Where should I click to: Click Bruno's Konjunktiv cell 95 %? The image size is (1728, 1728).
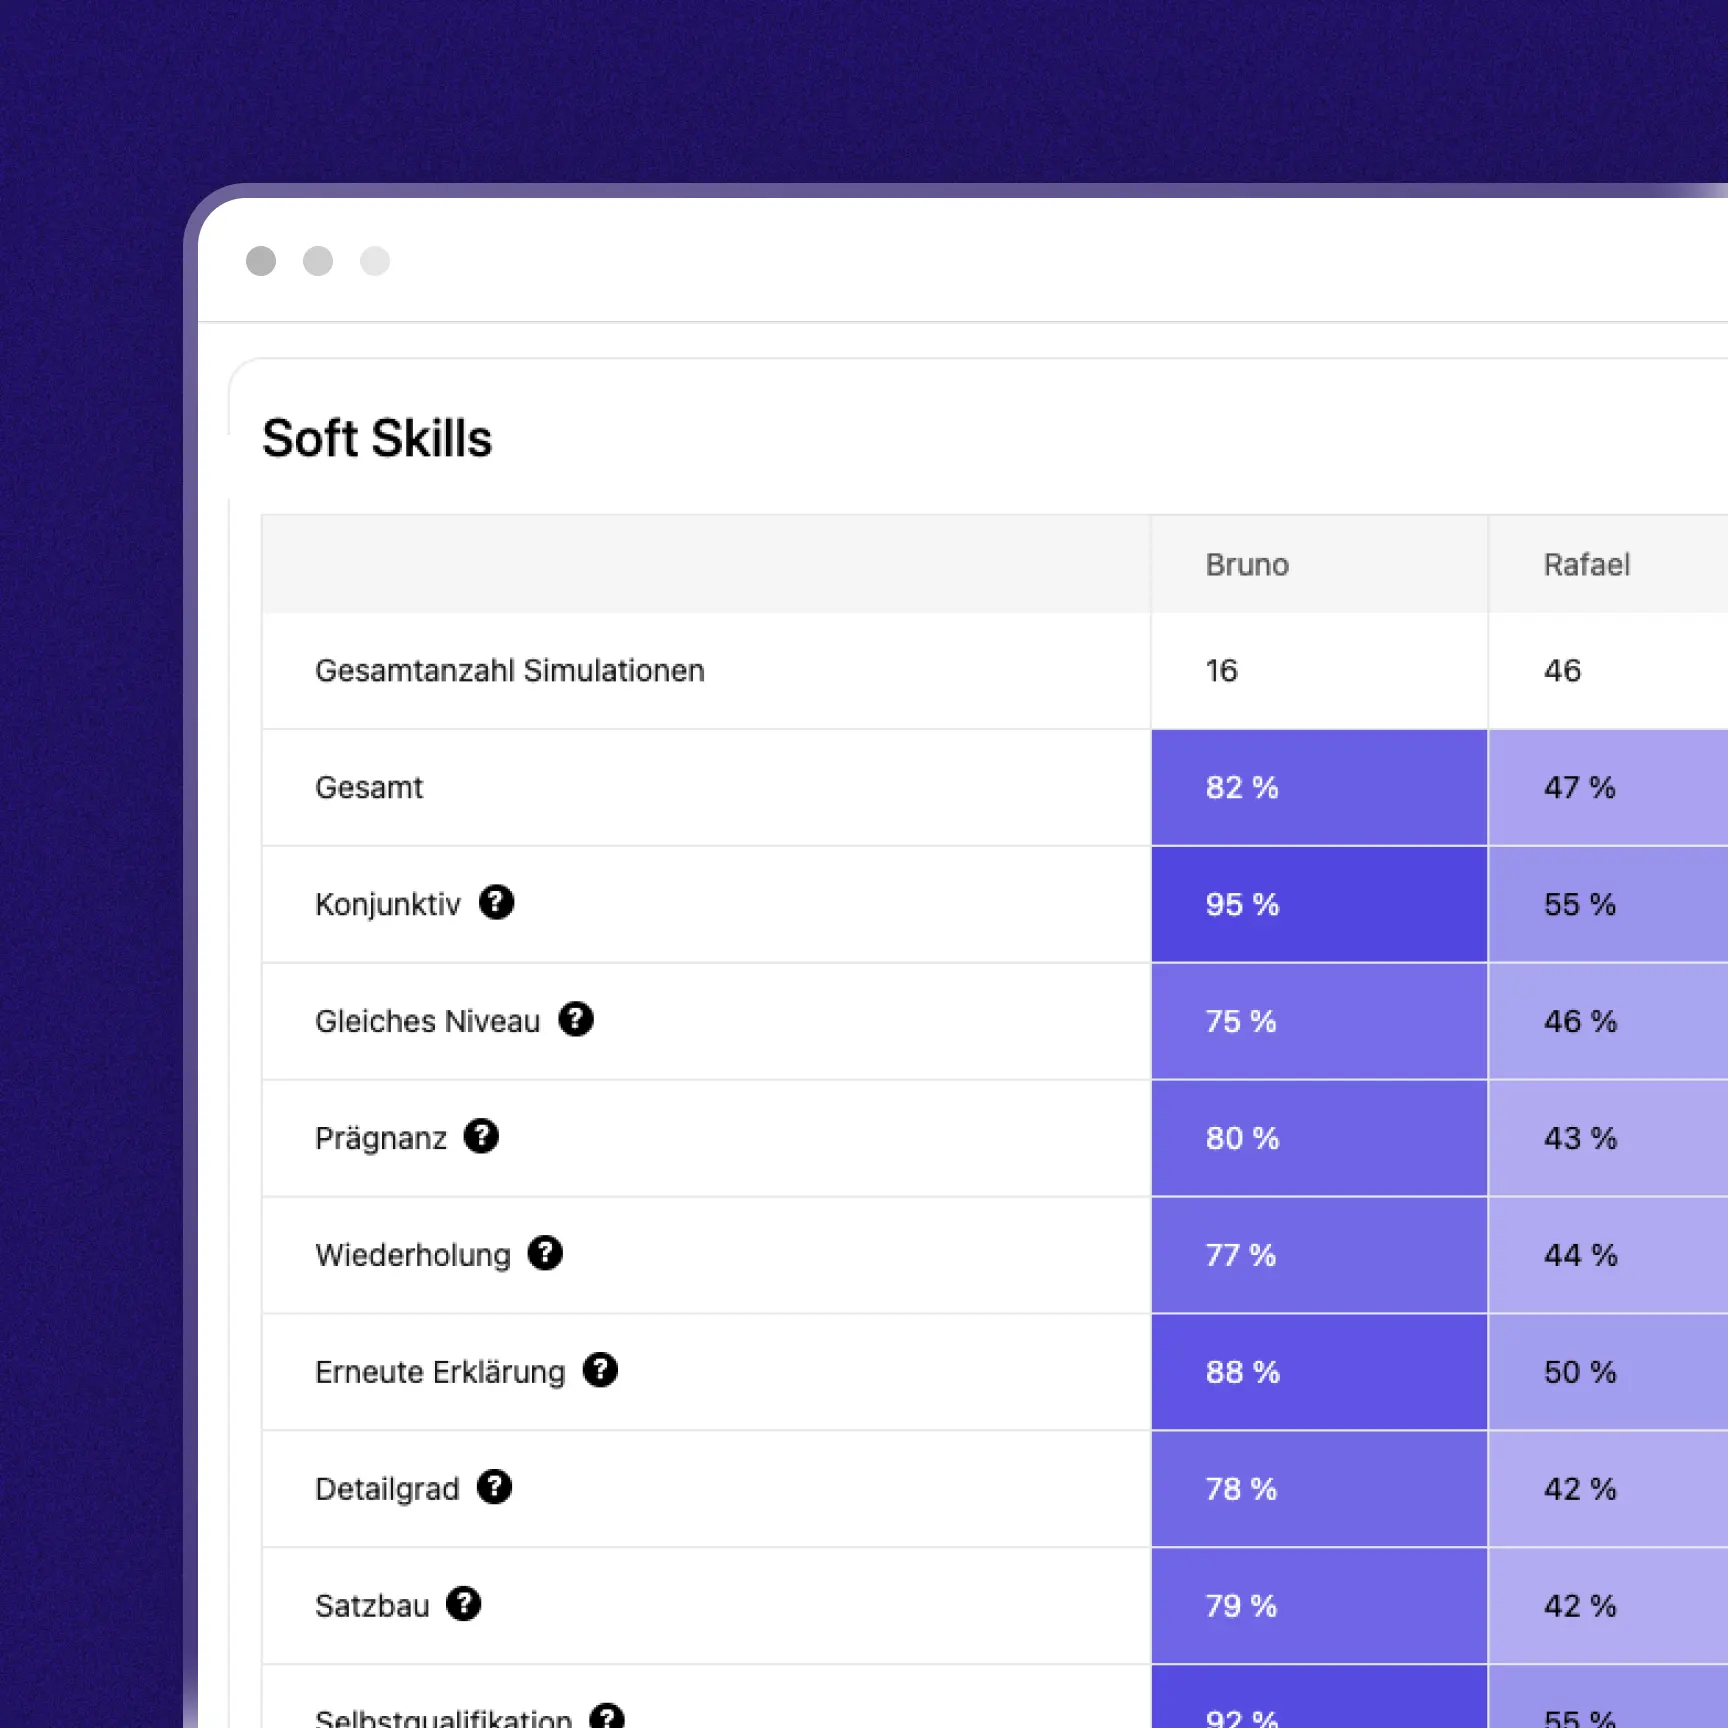pos(1319,905)
